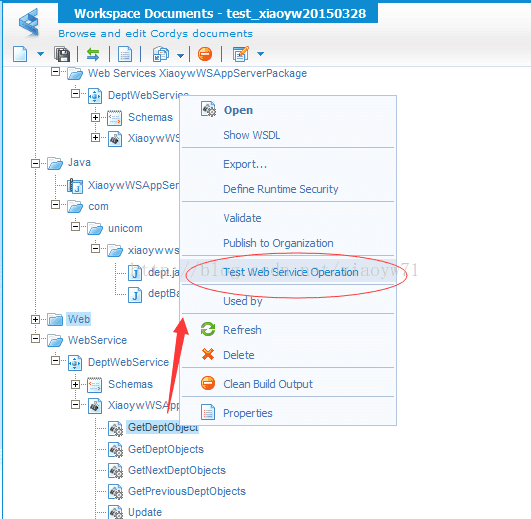Click the dept.java file icon
The height and width of the screenshot is (519, 531).
(x=135, y=273)
